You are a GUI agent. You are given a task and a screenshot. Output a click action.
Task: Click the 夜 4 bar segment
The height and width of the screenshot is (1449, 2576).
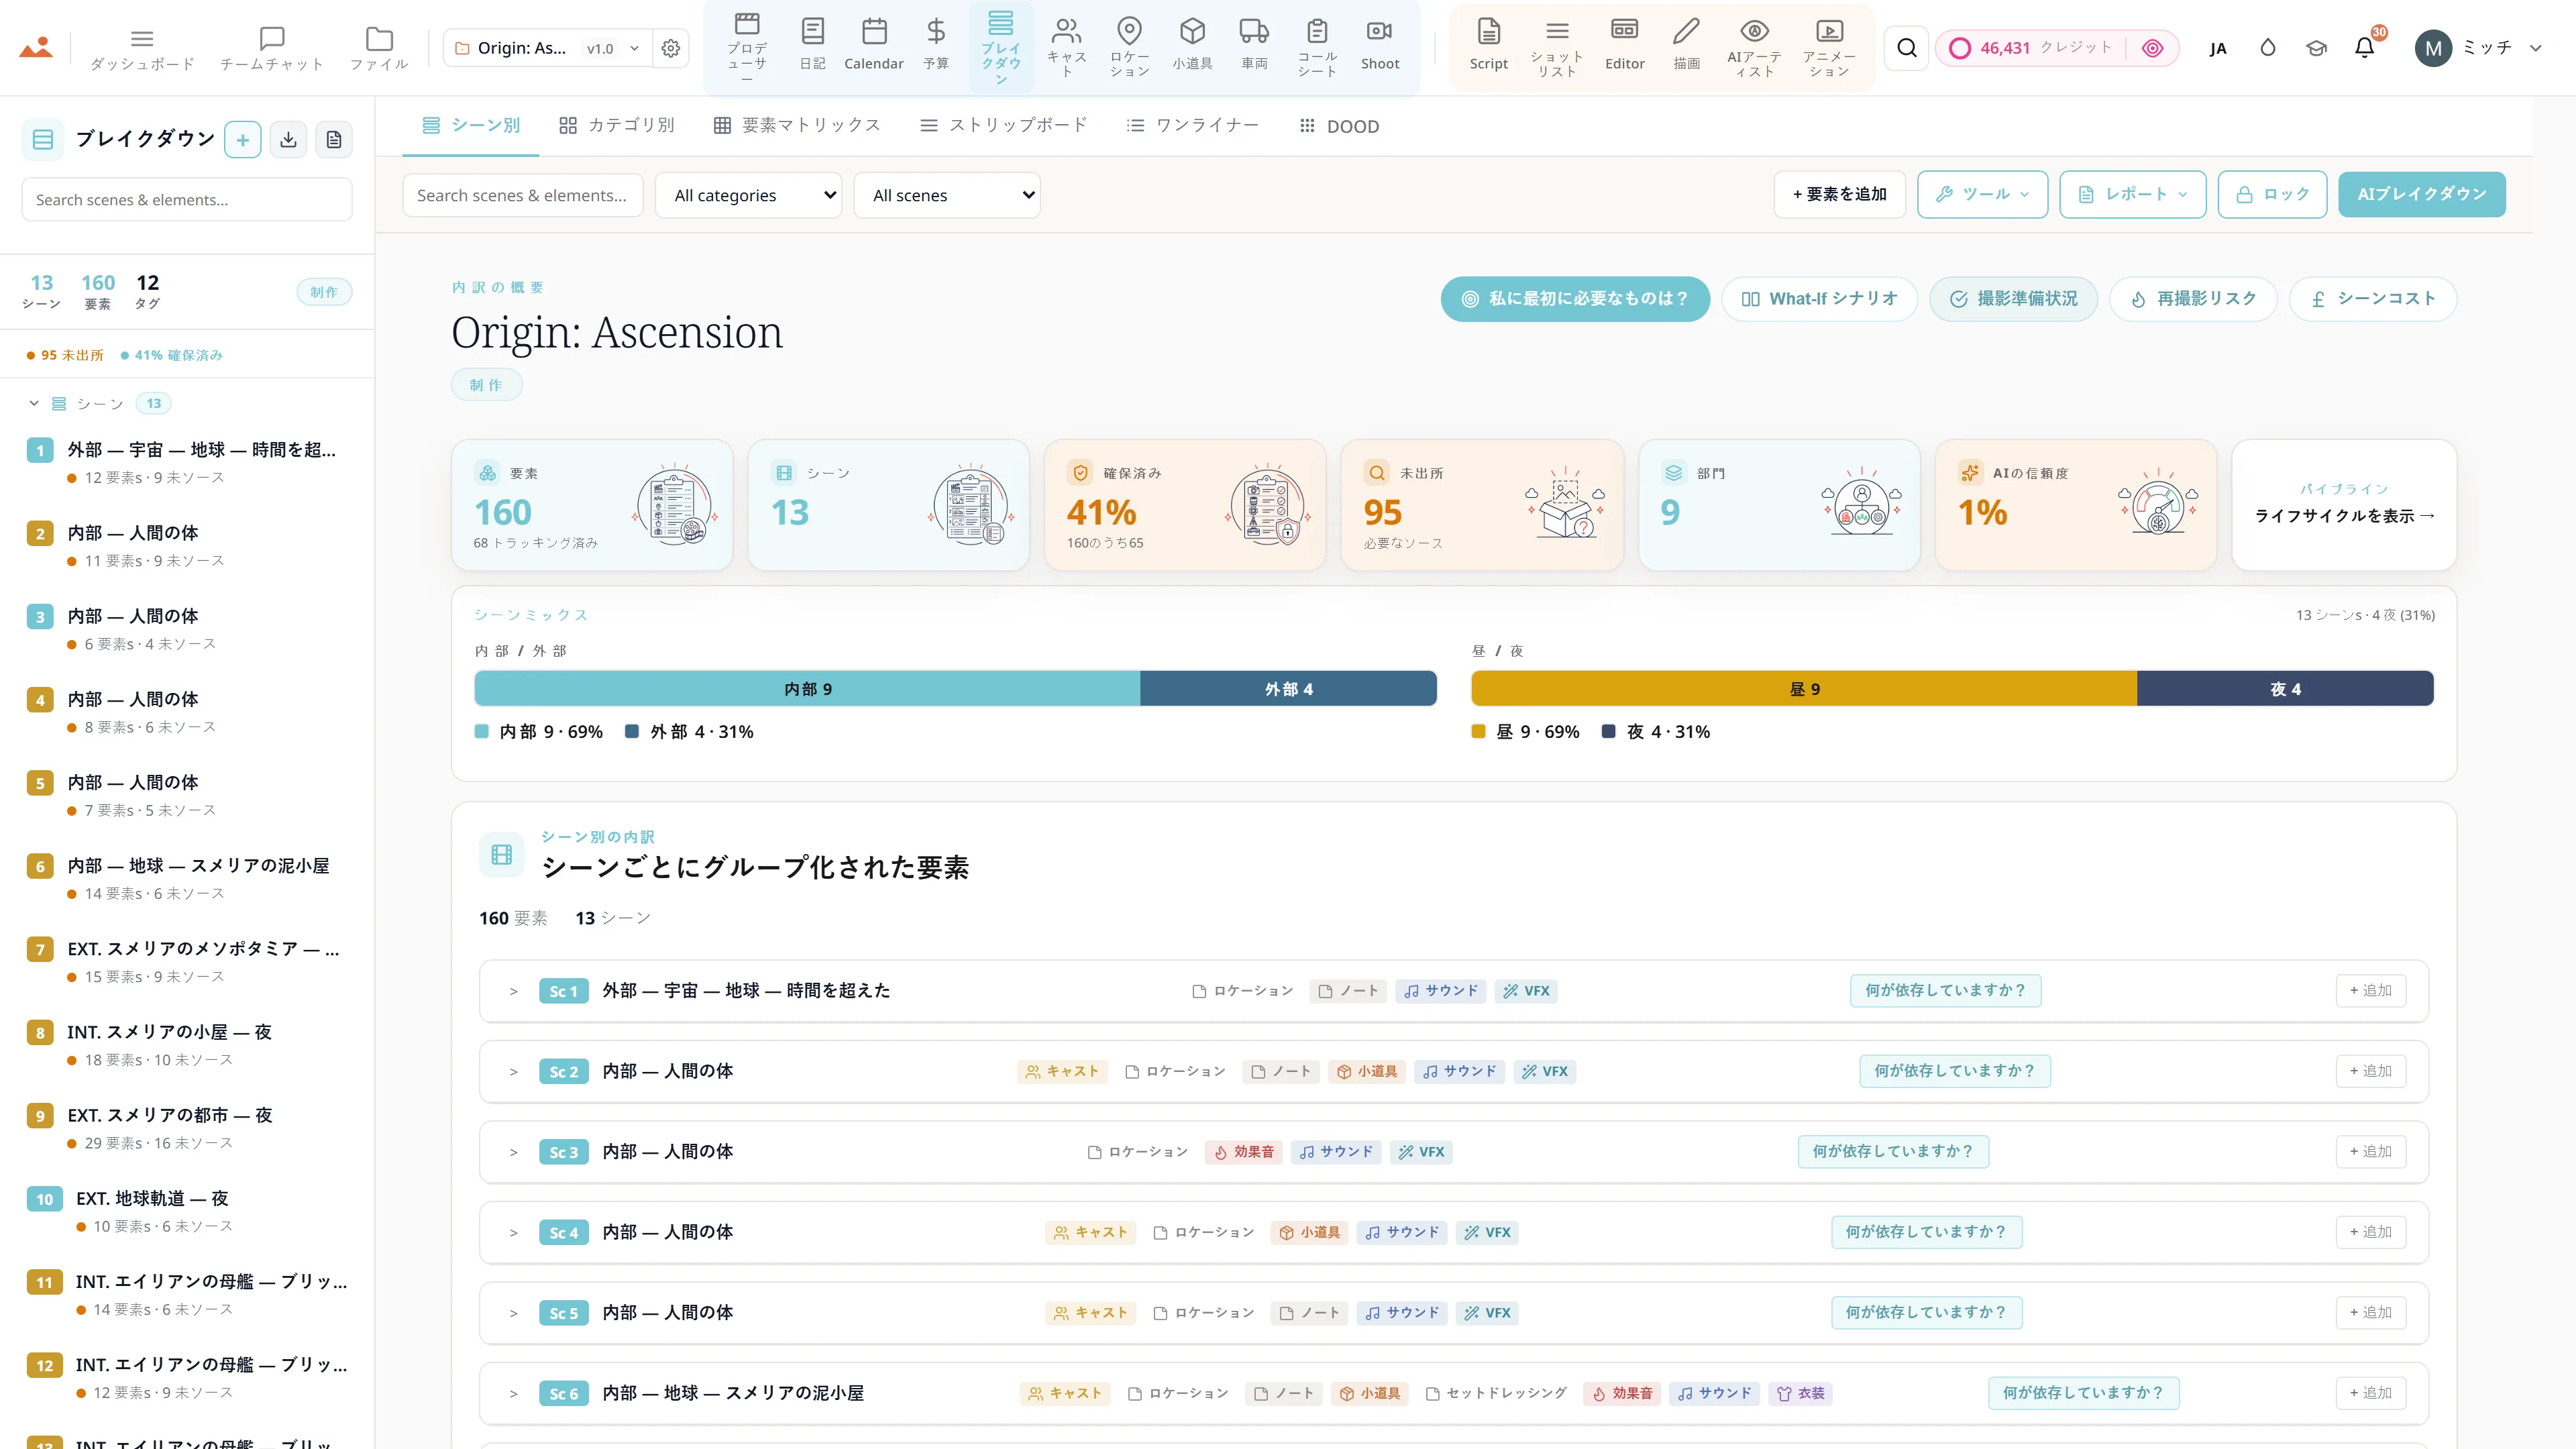pyautogui.click(x=2285, y=689)
